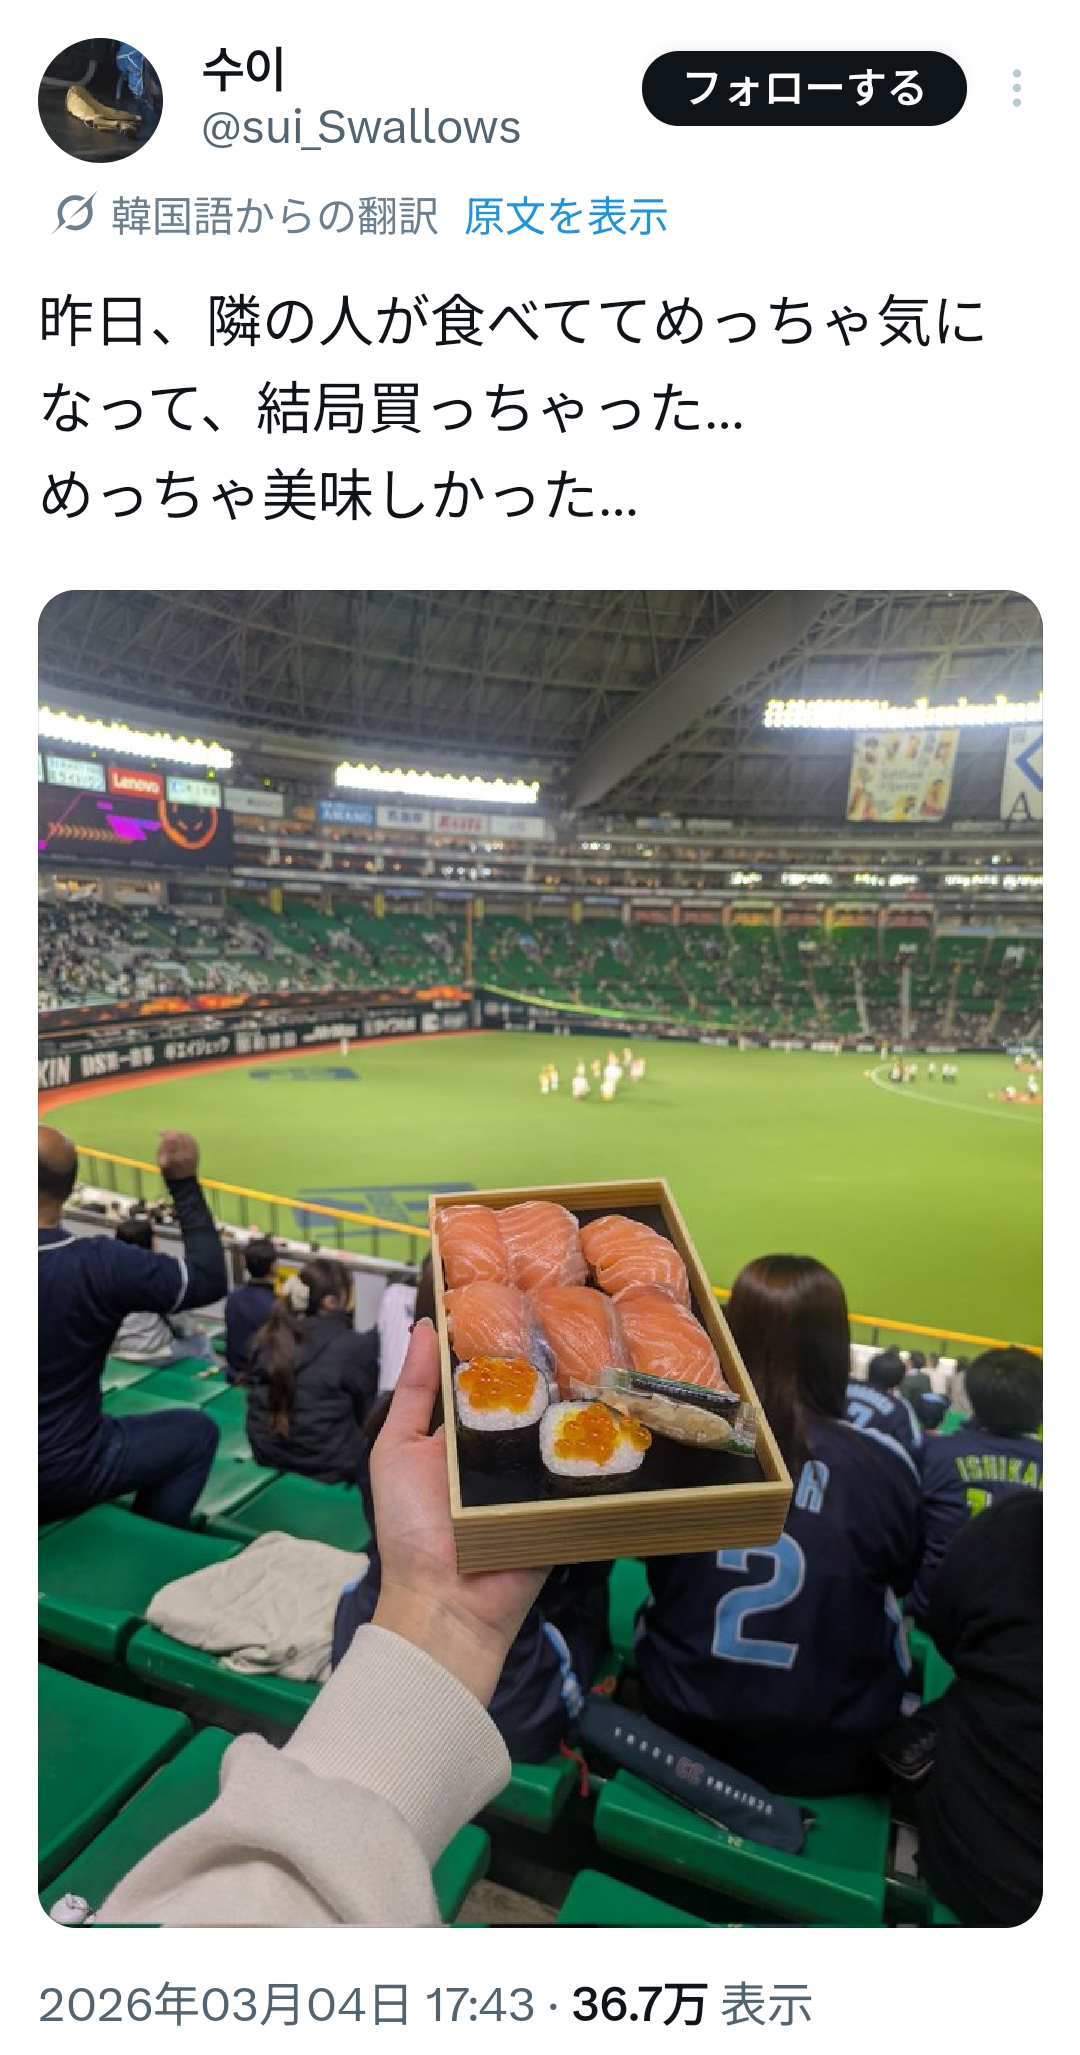This screenshot has height=2055, width=1080.
Task: Select the tweet line starting 昨日、隣の人が
Action: coord(512,322)
